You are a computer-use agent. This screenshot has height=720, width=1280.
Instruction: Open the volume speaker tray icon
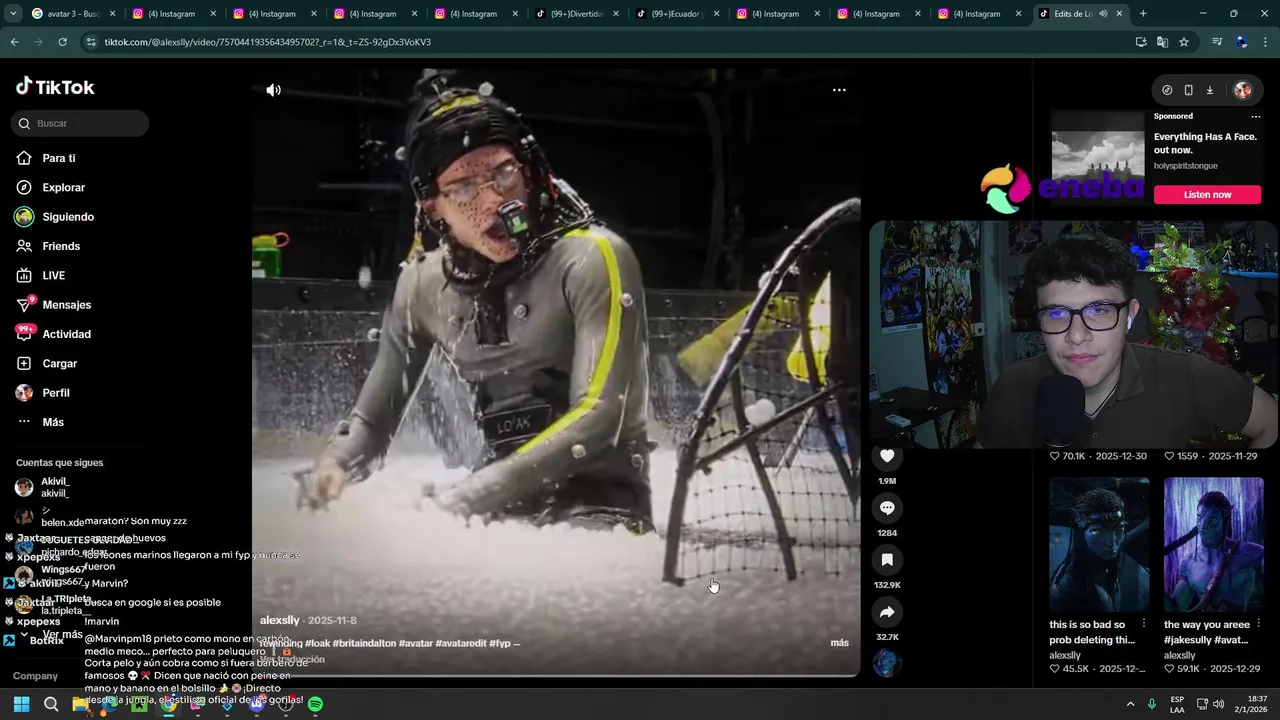[1218, 704]
